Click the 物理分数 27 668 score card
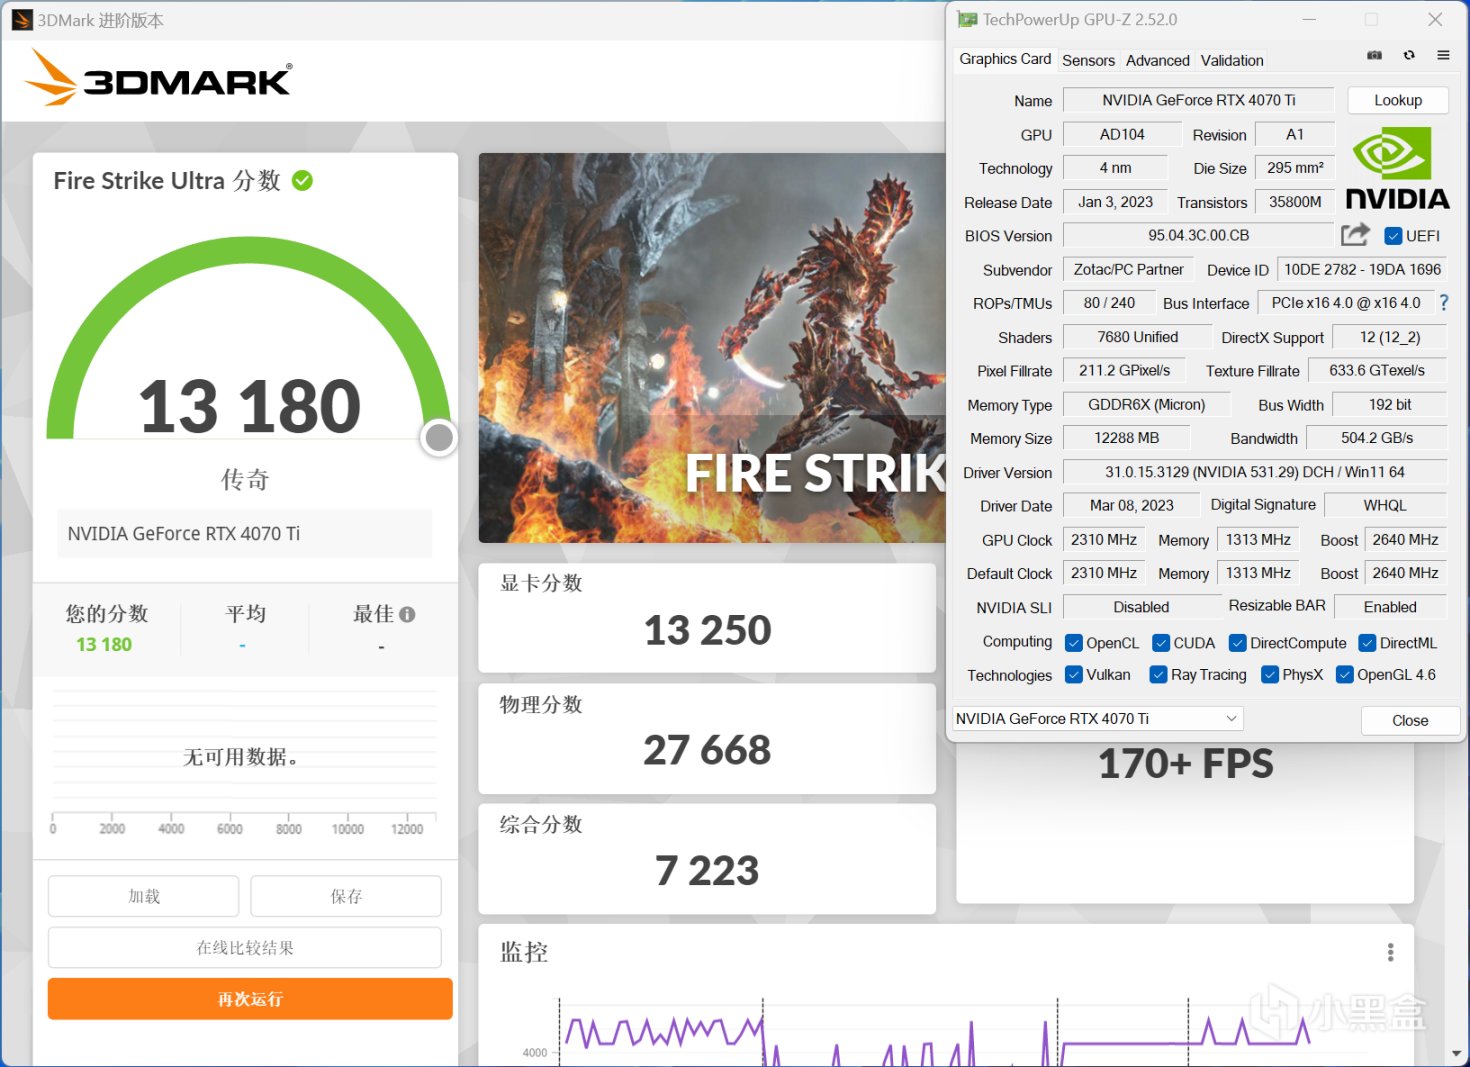The image size is (1470, 1067). click(x=707, y=738)
